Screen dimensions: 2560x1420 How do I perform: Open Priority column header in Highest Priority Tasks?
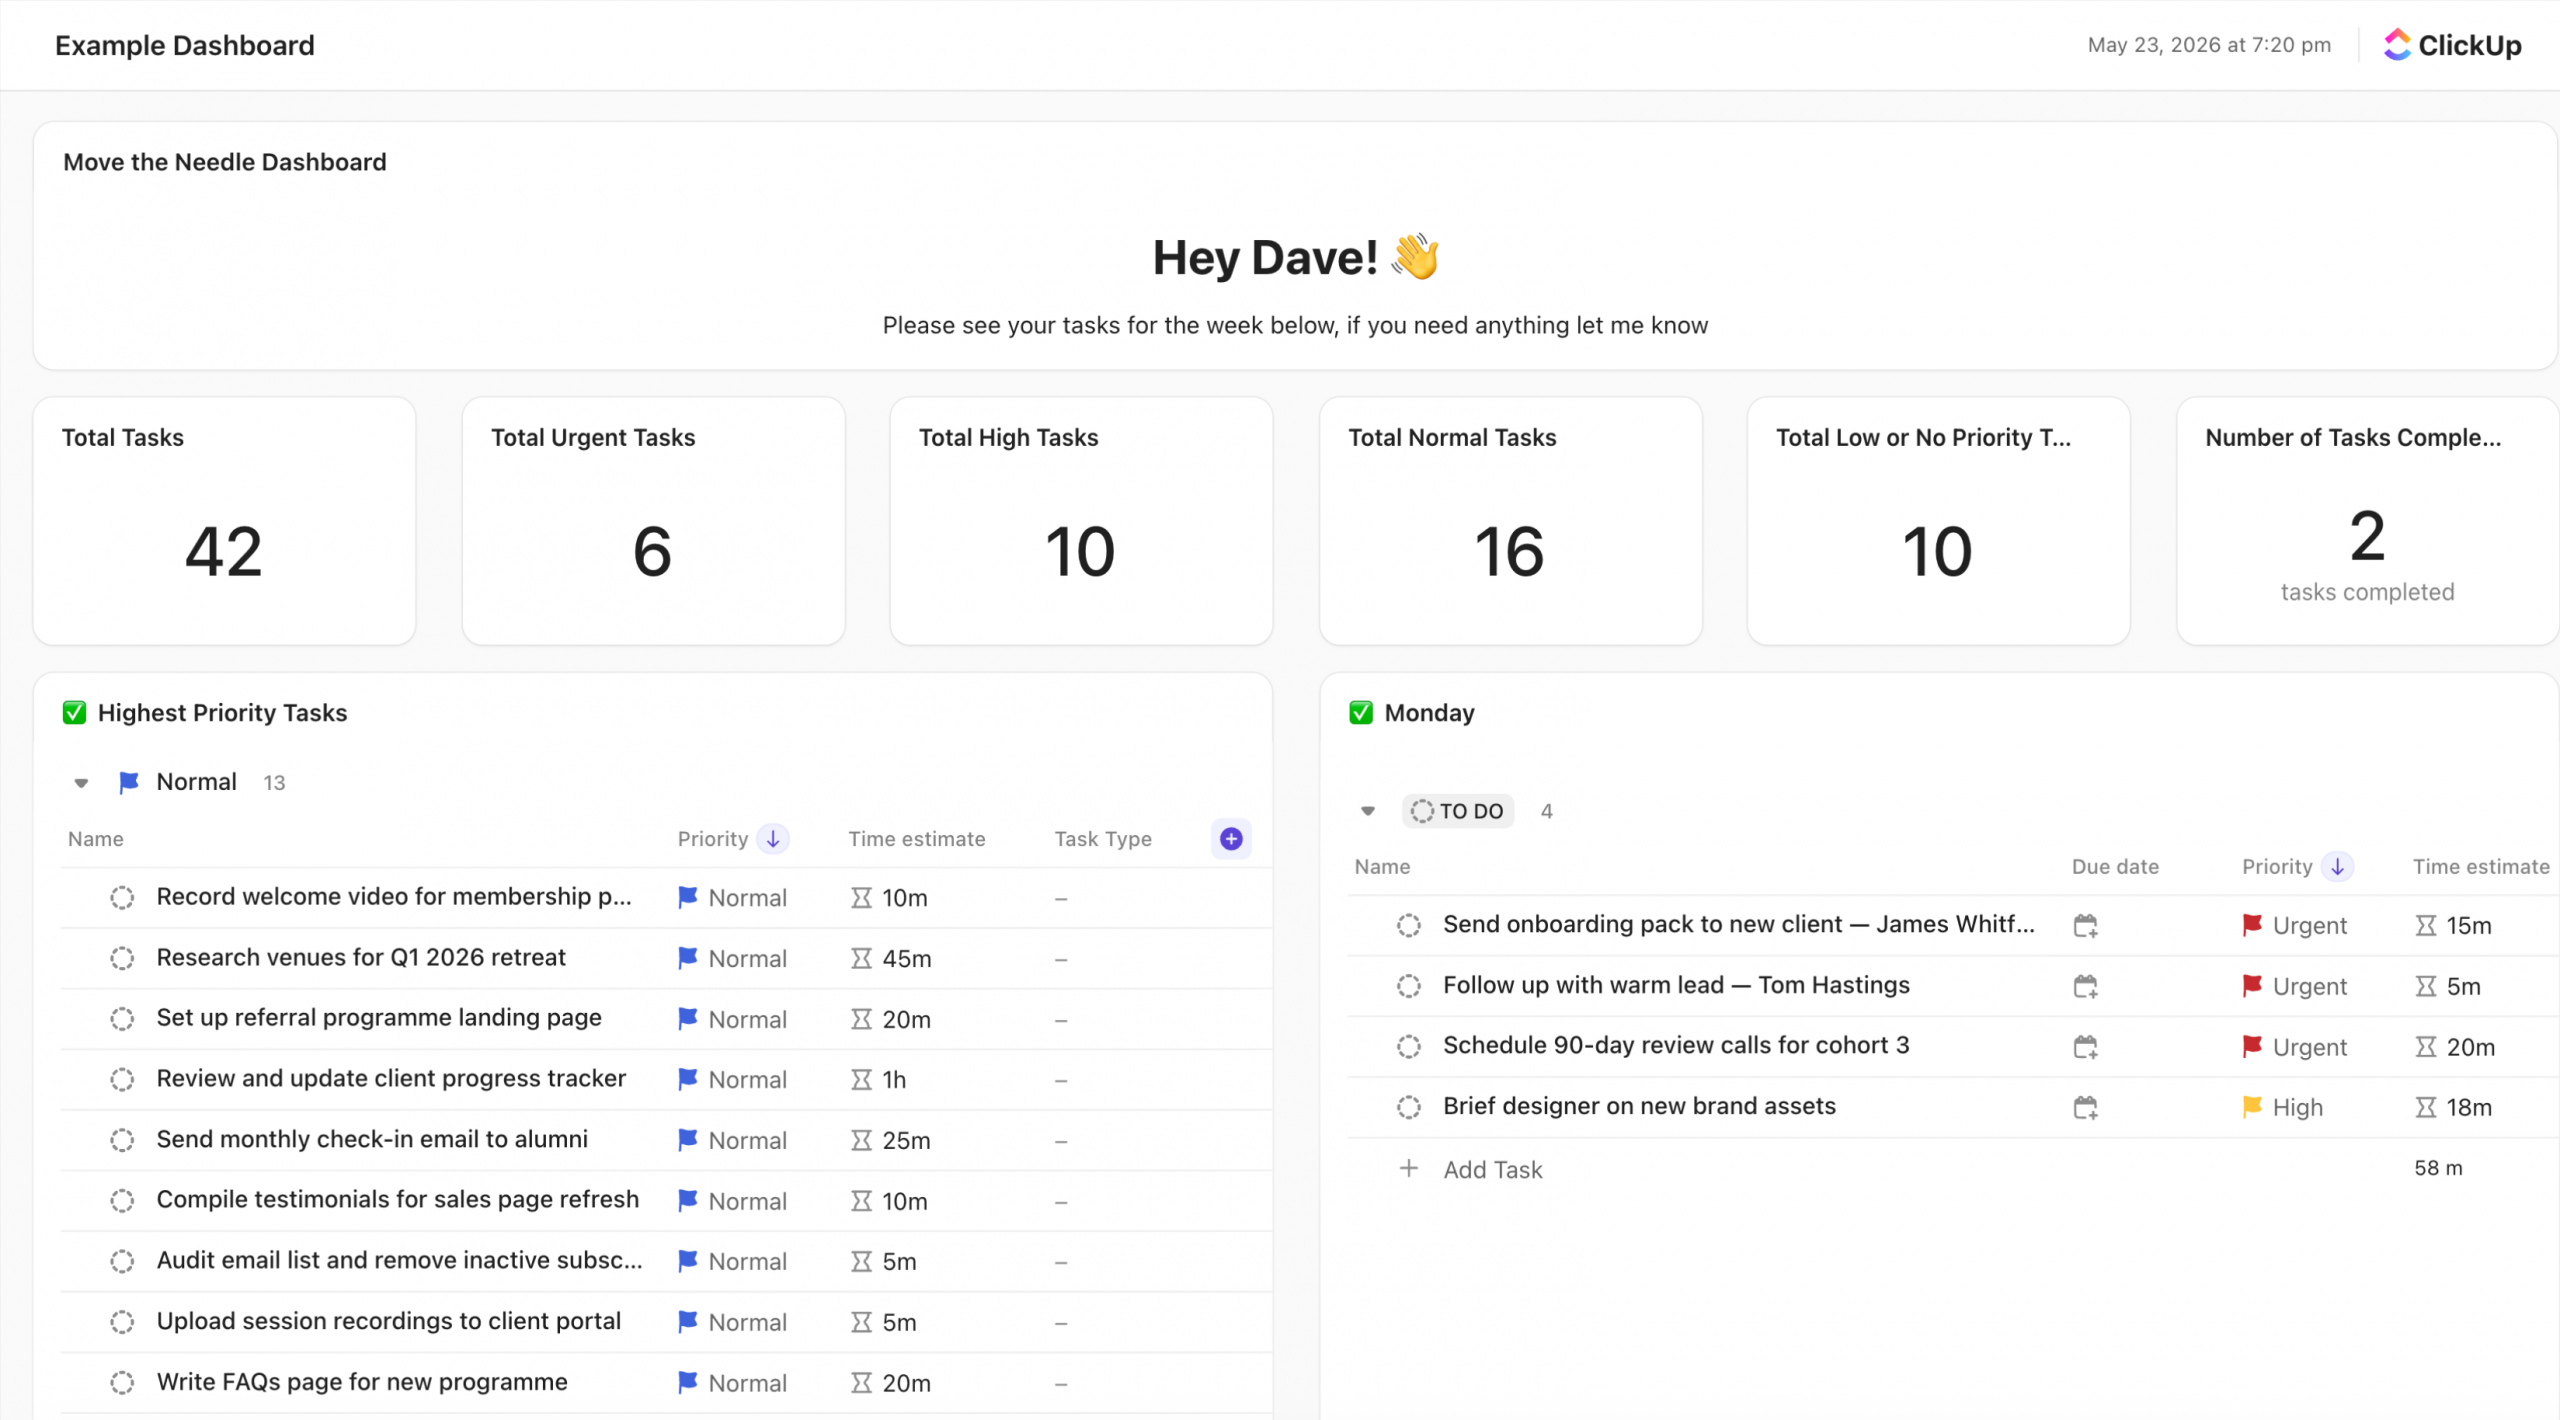(713, 839)
